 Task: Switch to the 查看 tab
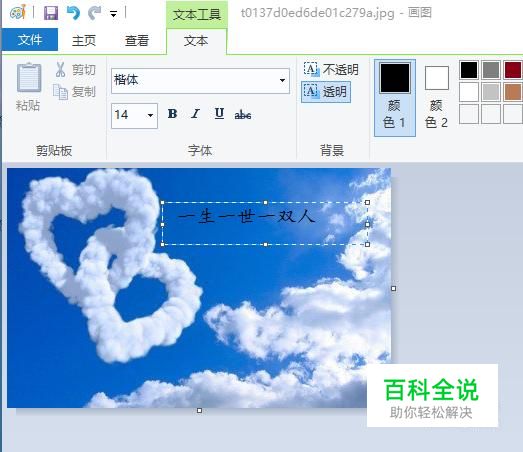[137, 40]
